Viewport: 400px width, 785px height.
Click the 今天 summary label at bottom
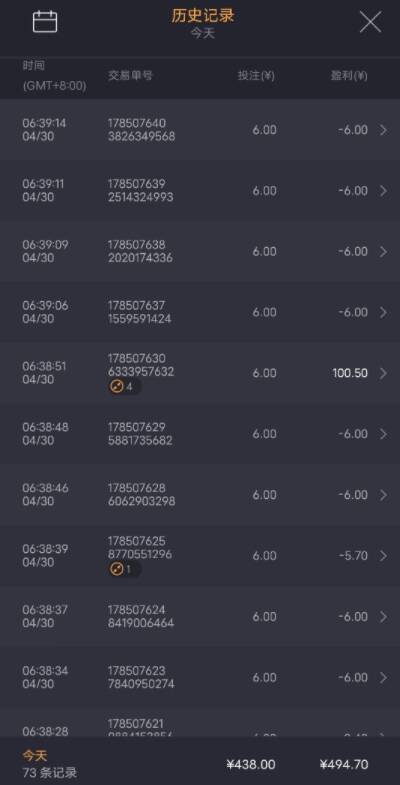point(35,755)
